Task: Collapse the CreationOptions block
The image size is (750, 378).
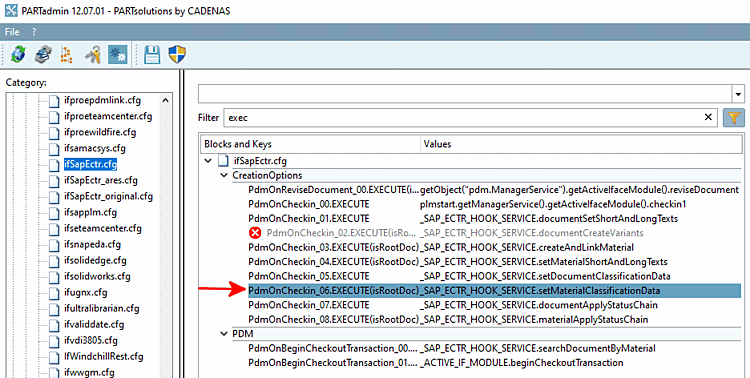Action: pyautogui.click(x=224, y=175)
